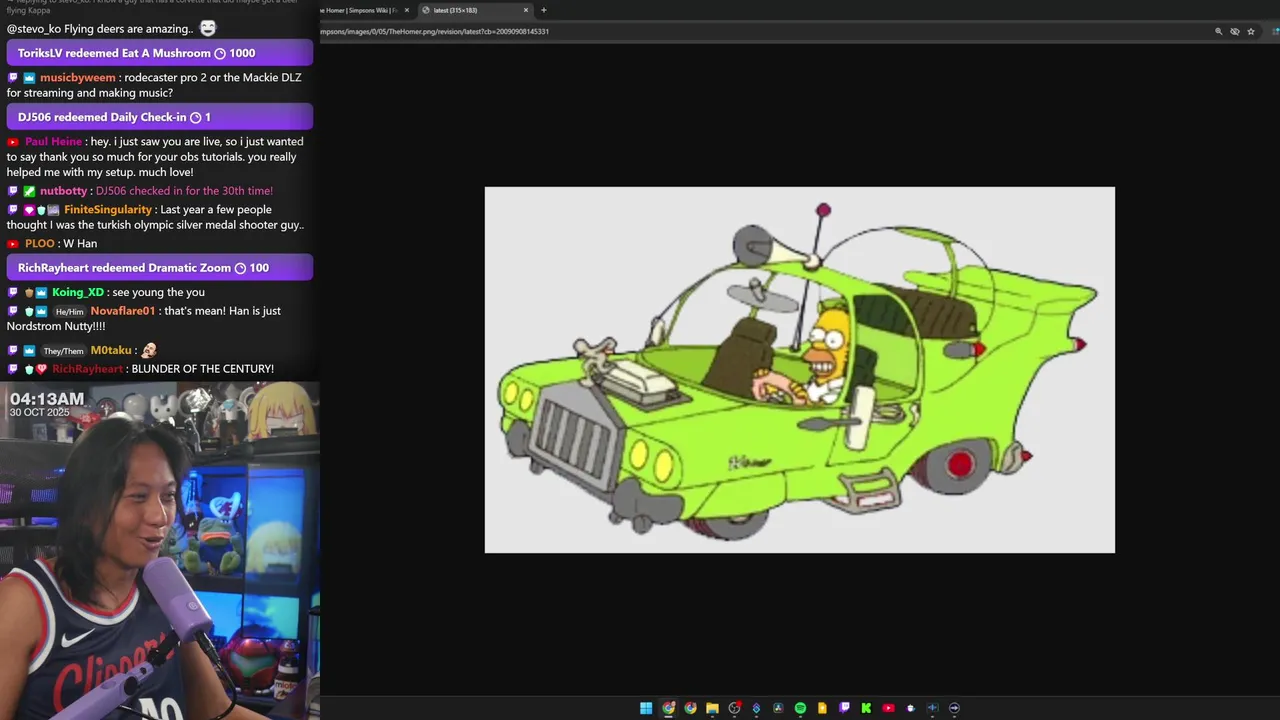This screenshot has height=720, width=1280.
Task: Click 'BLUNDER OF THE CENTURY!' chat message
Action: [203, 369]
